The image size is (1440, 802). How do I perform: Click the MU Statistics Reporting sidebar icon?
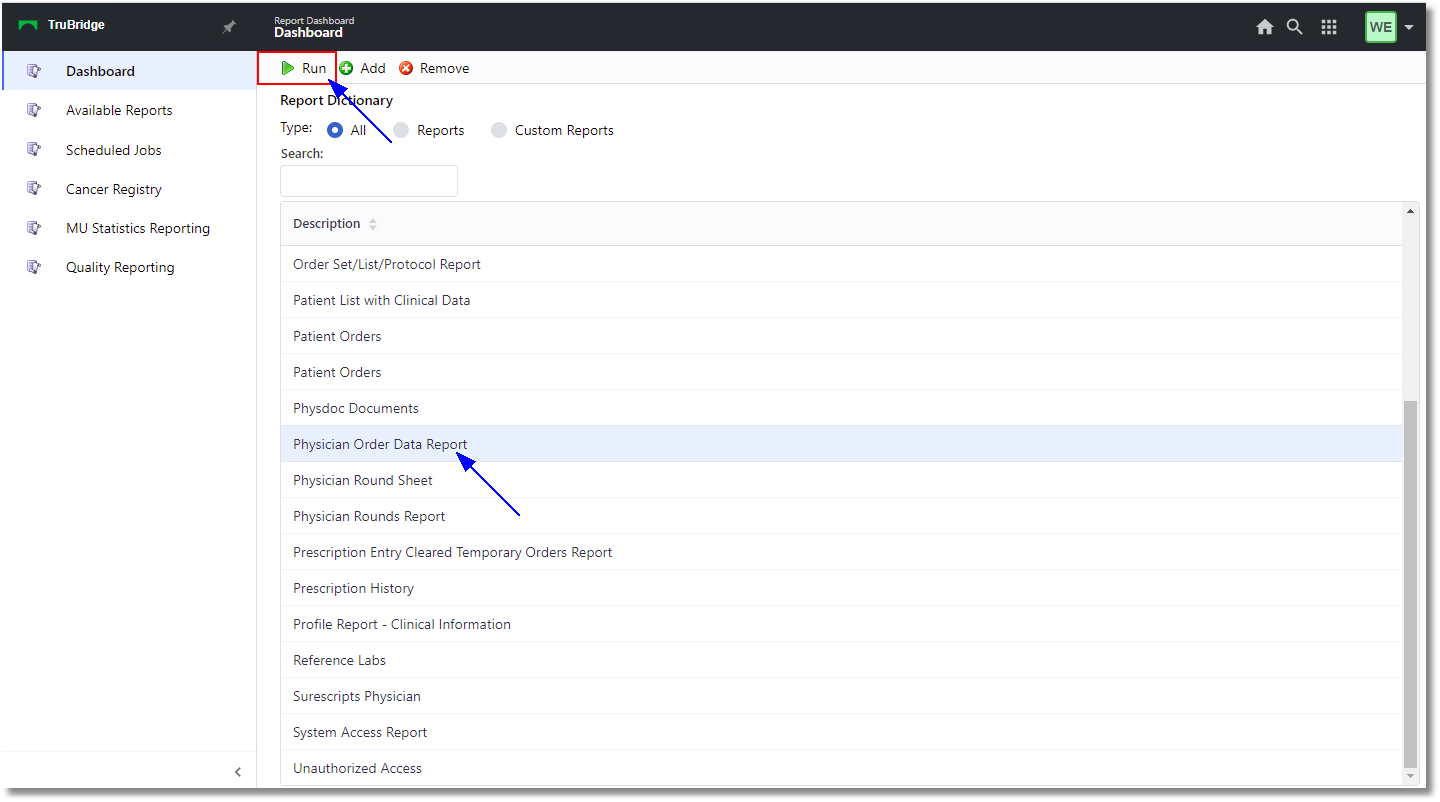click(34, 228)
